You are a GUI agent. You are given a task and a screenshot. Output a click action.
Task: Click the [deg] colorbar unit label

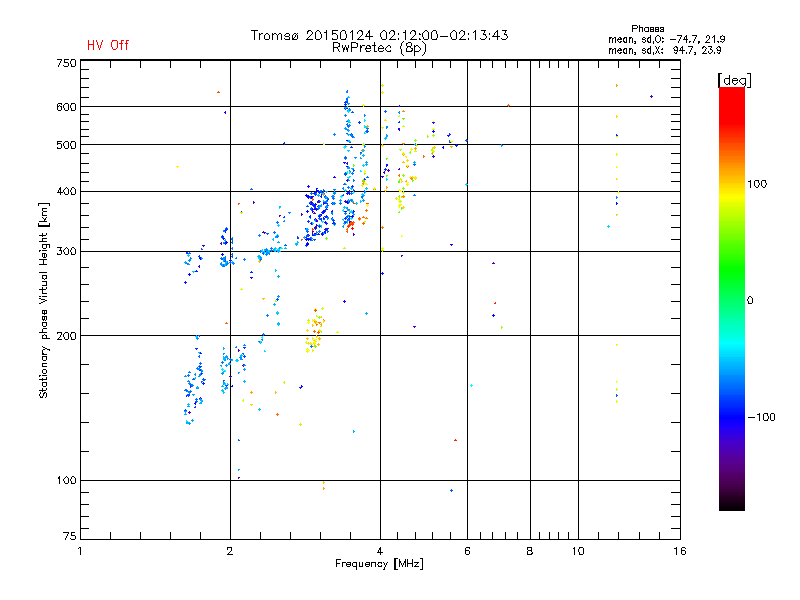click(x=735, y=80)
